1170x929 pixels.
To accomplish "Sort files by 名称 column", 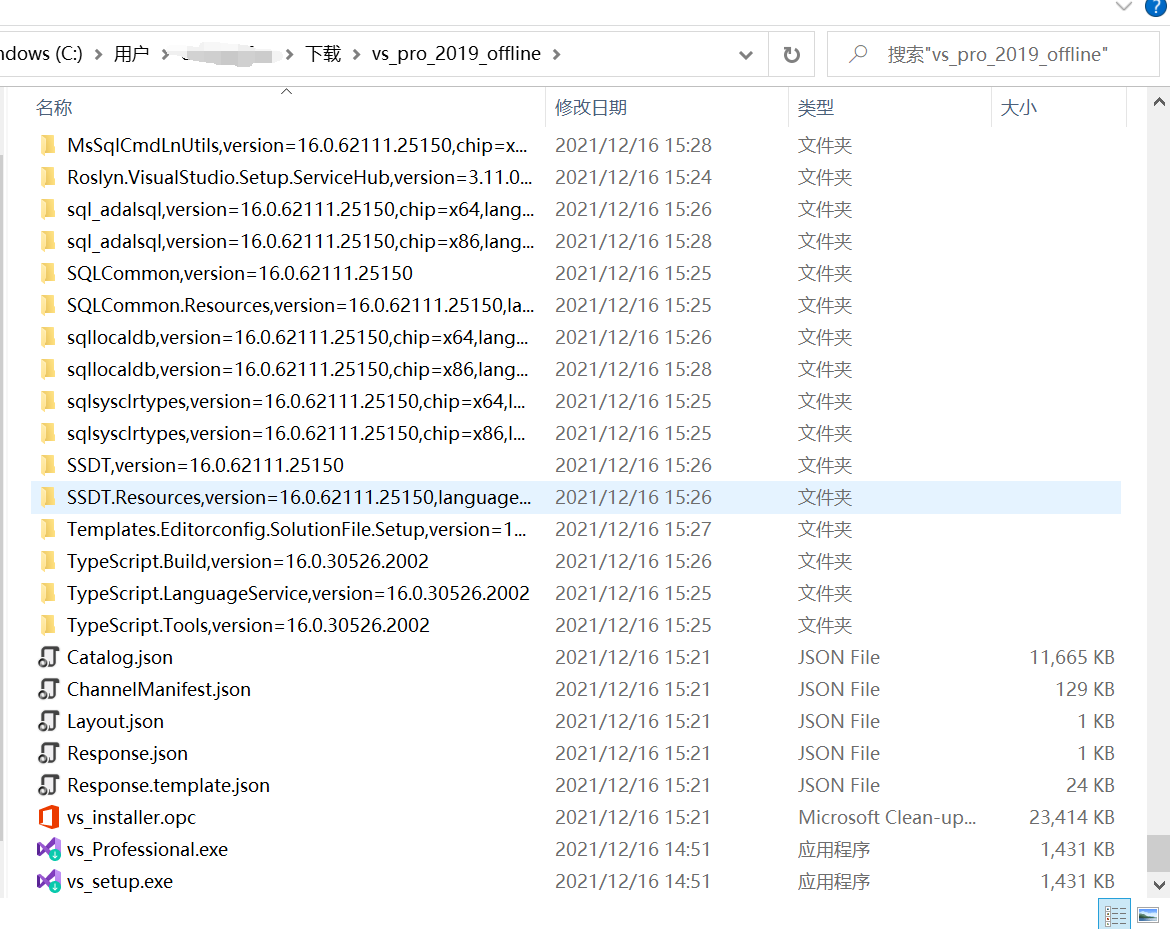I will 54,107.
